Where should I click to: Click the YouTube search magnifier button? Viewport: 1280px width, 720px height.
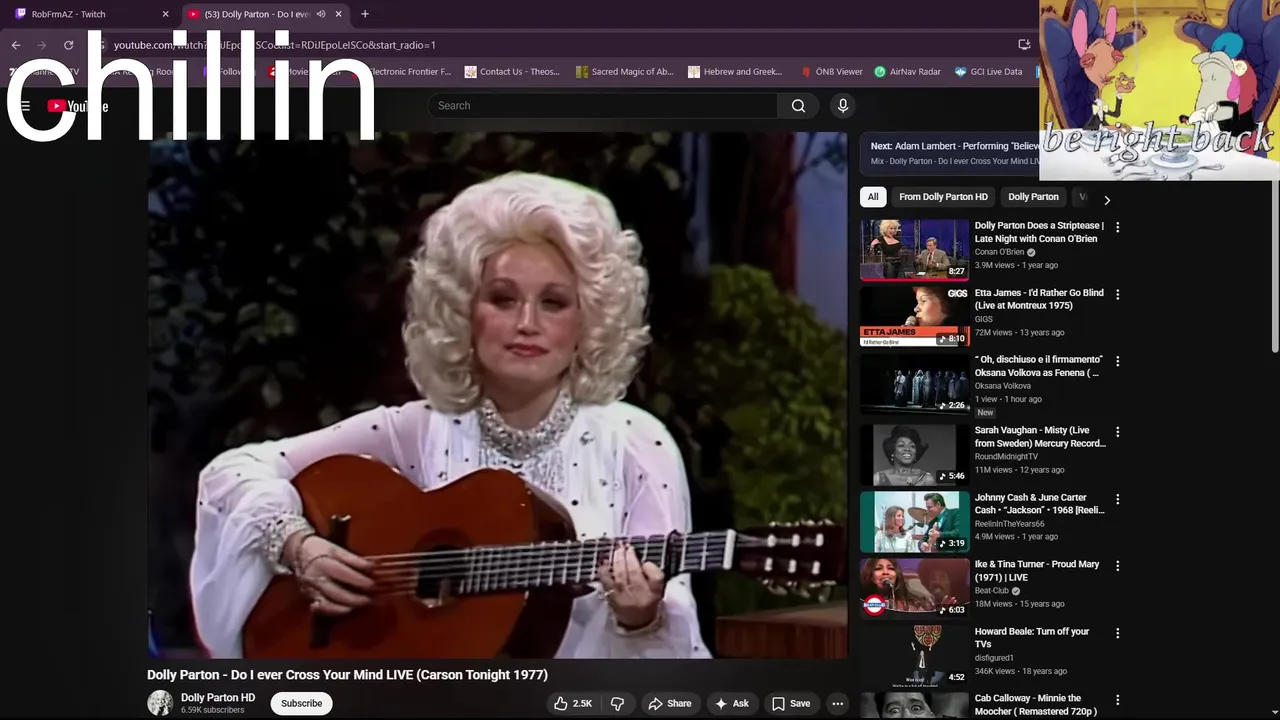point(798,106)
